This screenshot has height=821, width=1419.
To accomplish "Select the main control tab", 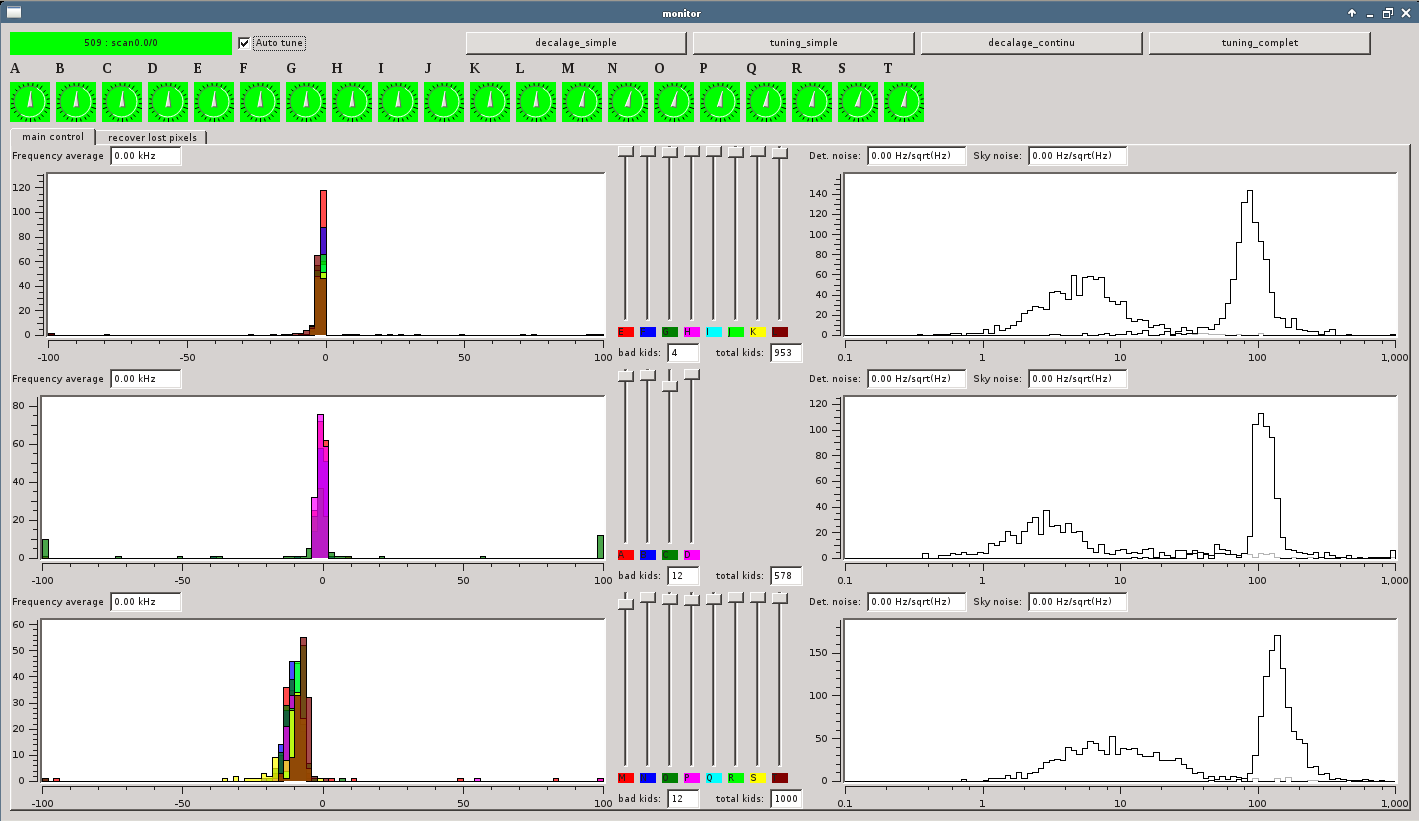I will click(x=53, y=136).
